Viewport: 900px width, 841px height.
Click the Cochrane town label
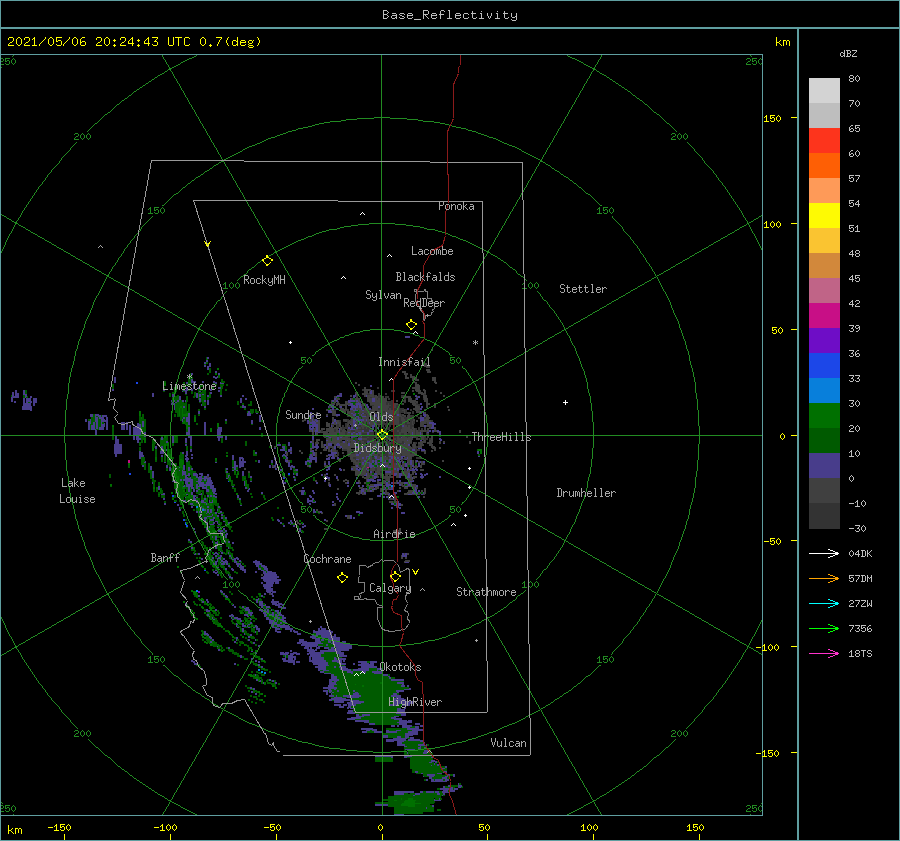click(x=327, y=559)
